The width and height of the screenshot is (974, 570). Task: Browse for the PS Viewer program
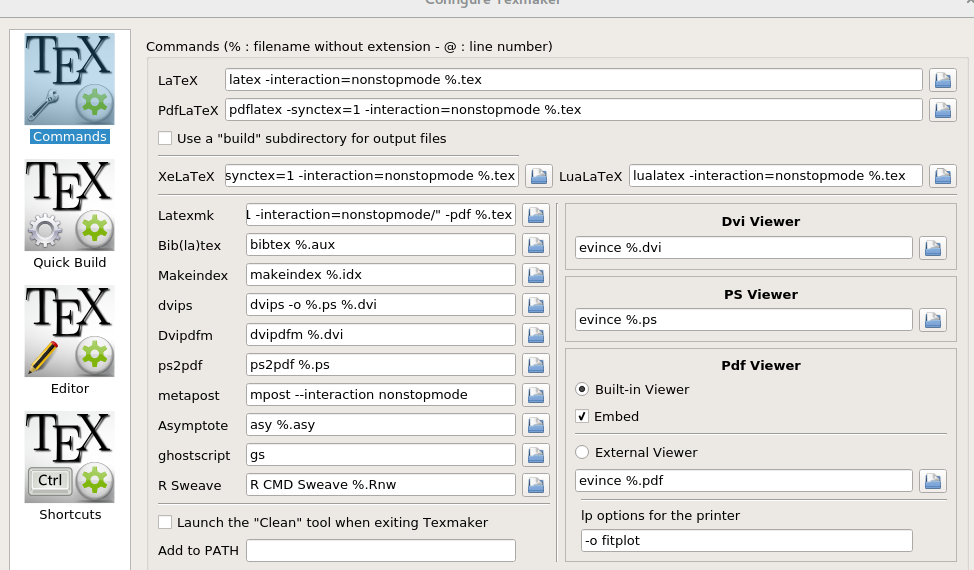click(x=932, y=320)
